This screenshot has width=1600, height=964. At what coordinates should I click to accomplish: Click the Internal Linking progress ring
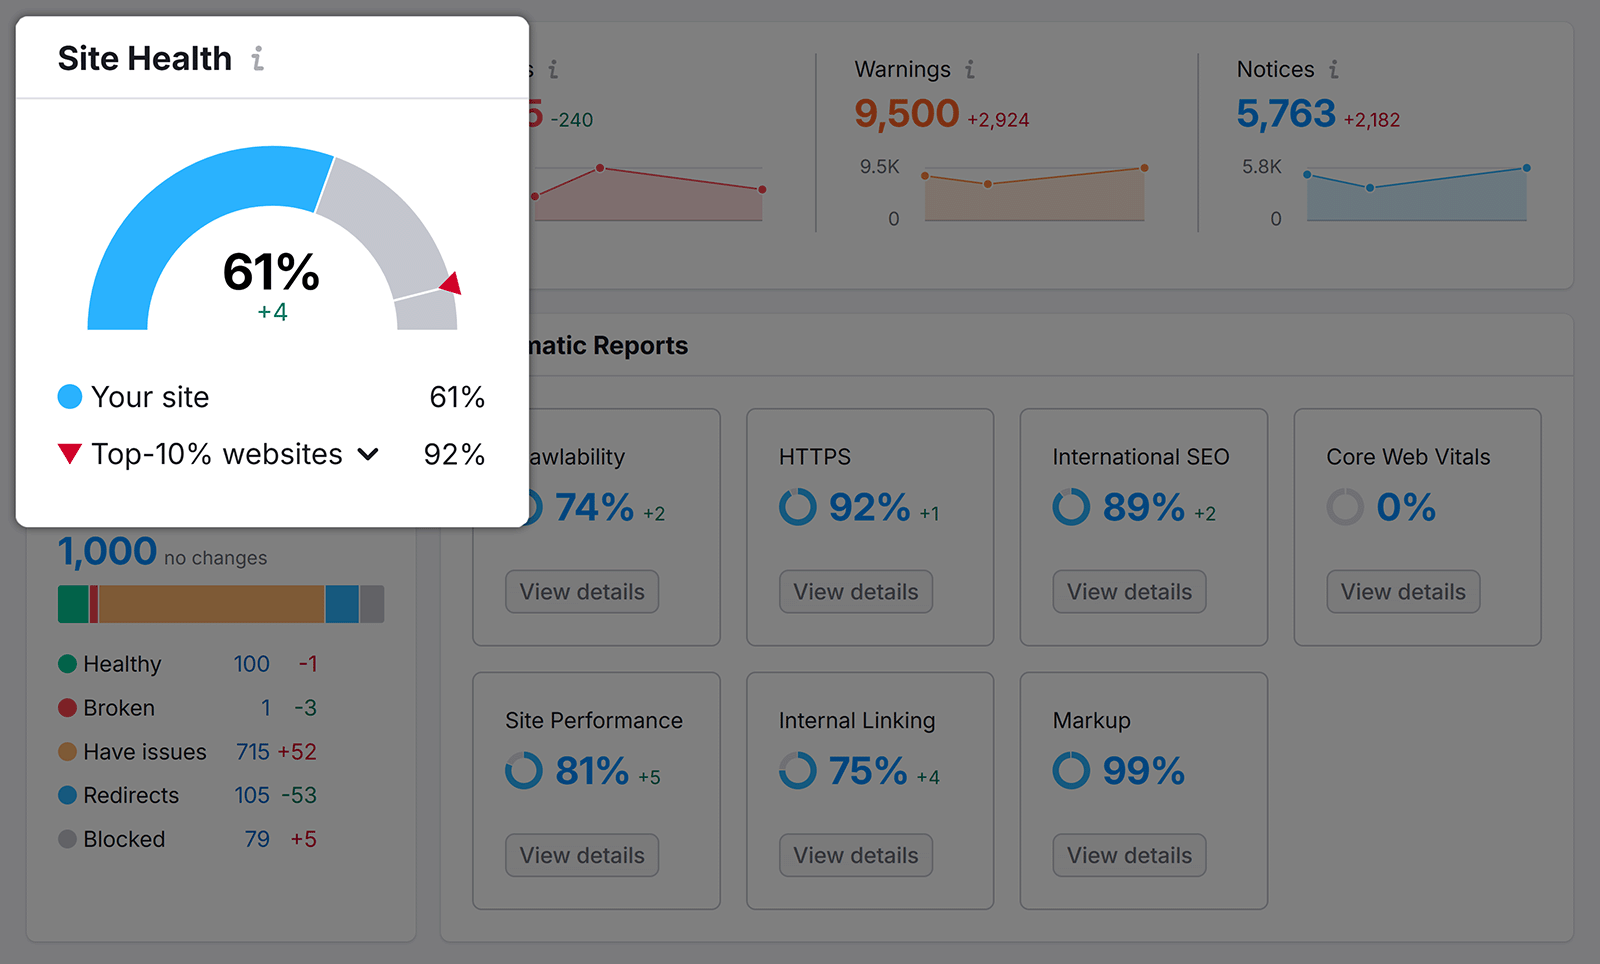coord(796,771)
